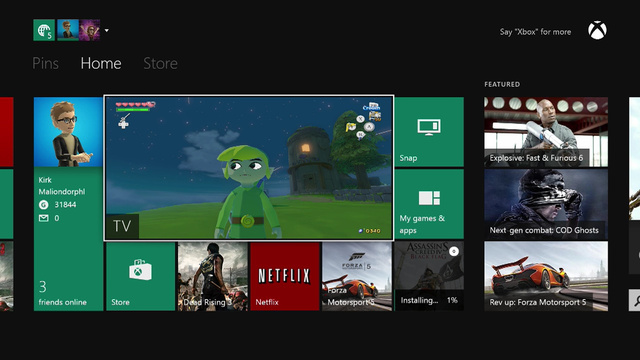Click the green globe profile icon
640x360 pixels.
pos(44,30)
